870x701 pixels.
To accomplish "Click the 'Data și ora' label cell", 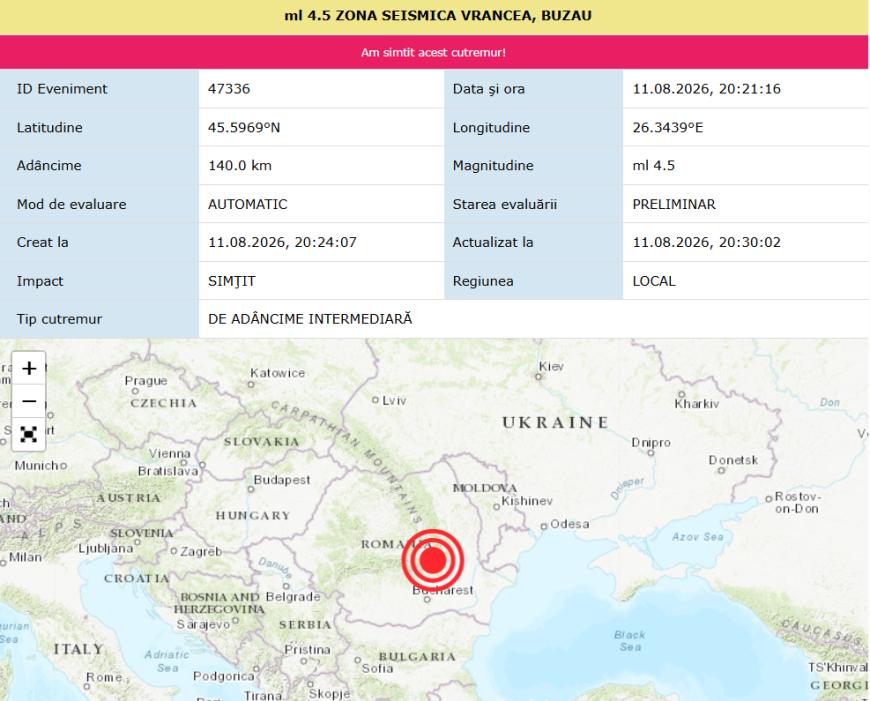I will click(x=533, y=89).
